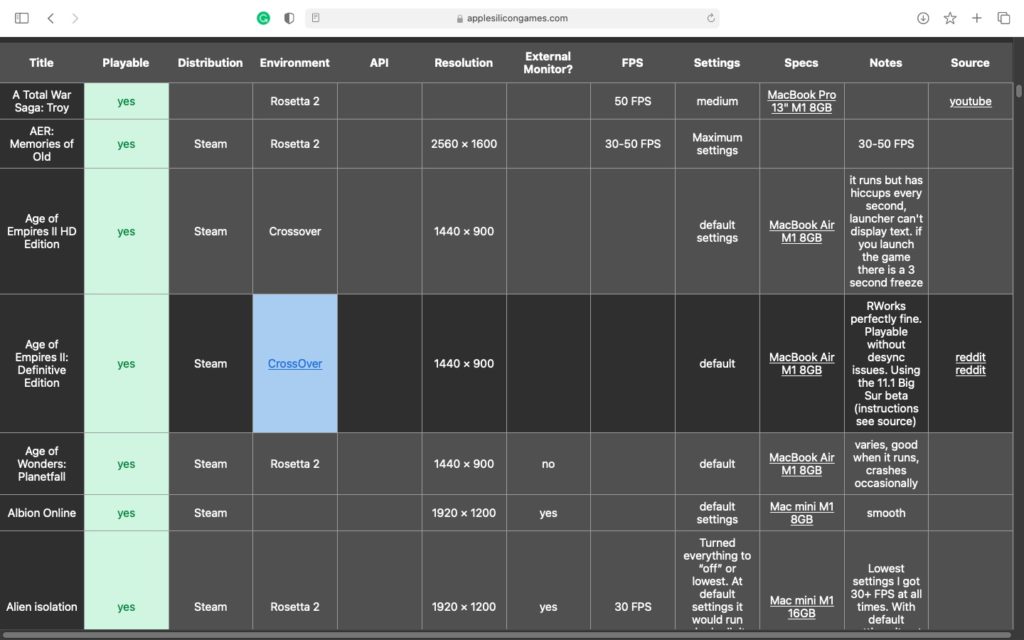Click the first reddit source link
This screenshot has width=1024, height=640.
[x=970, y=357]
